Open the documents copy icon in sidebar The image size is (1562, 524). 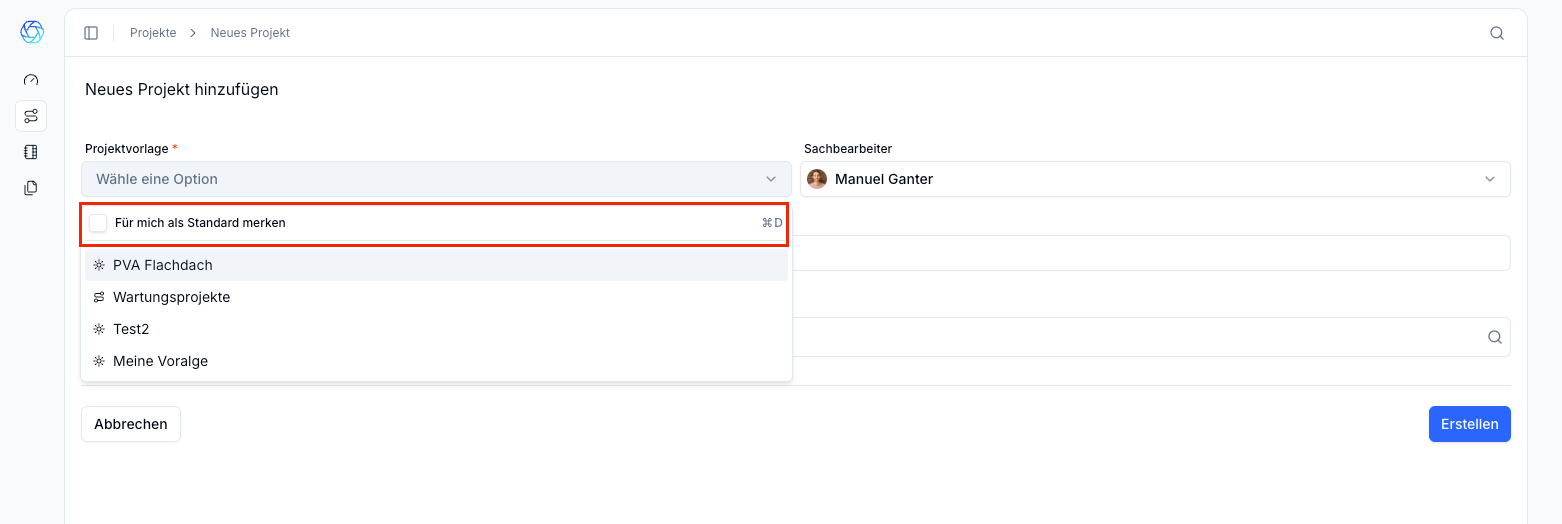click(x=31, y=187)
